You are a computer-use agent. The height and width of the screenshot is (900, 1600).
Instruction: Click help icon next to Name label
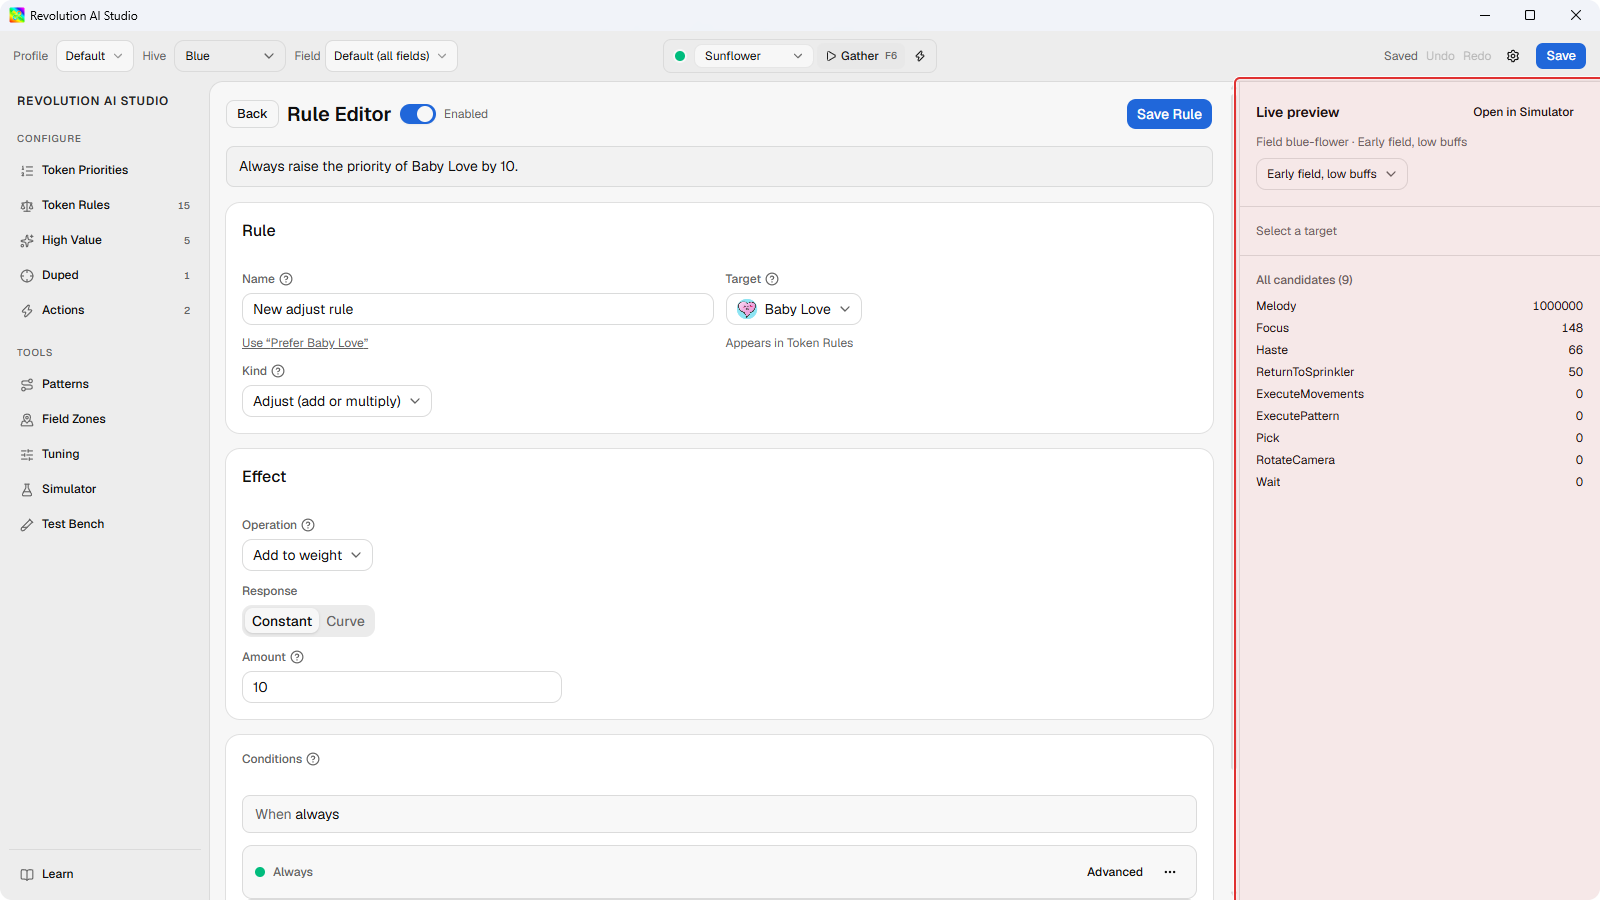286,279
